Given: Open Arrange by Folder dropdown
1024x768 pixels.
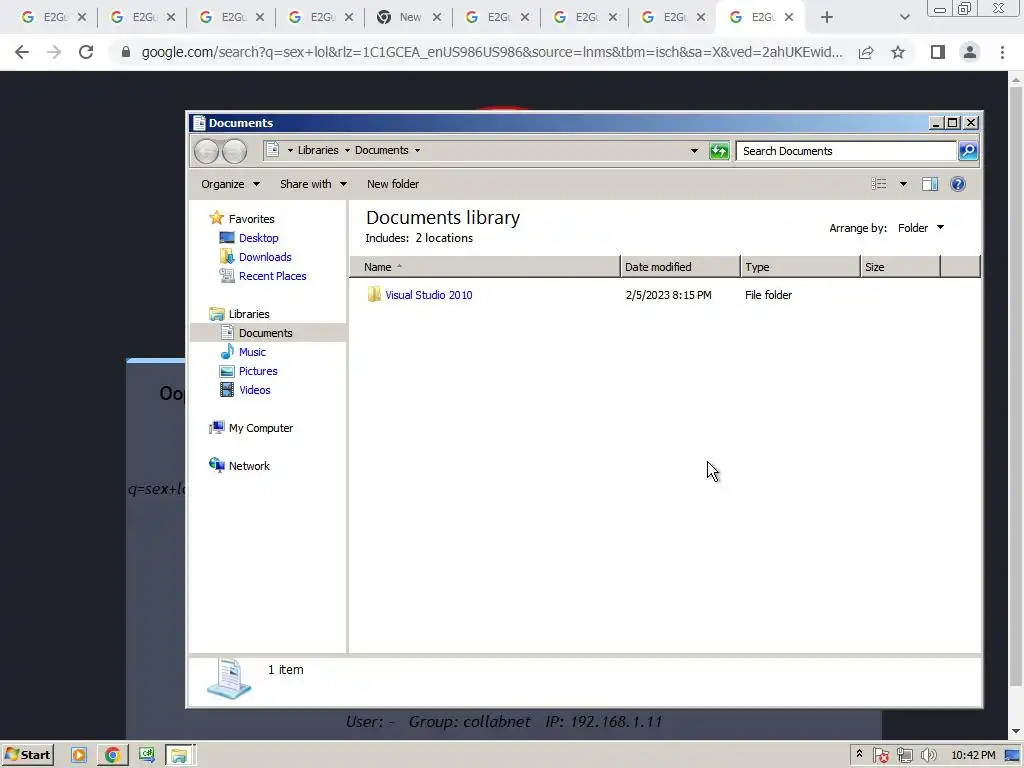Looking at the screenshot, I should click(921, 228).
